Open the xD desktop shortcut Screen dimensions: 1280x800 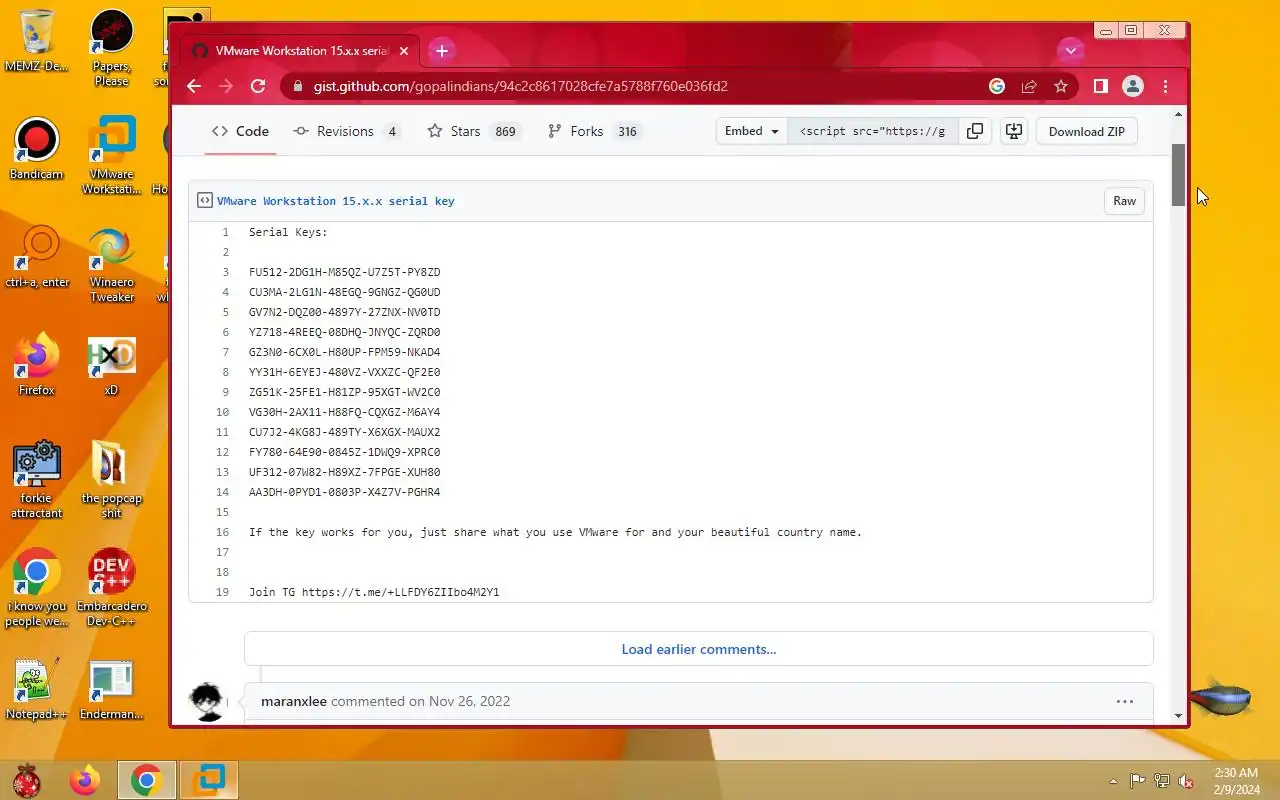111,365
